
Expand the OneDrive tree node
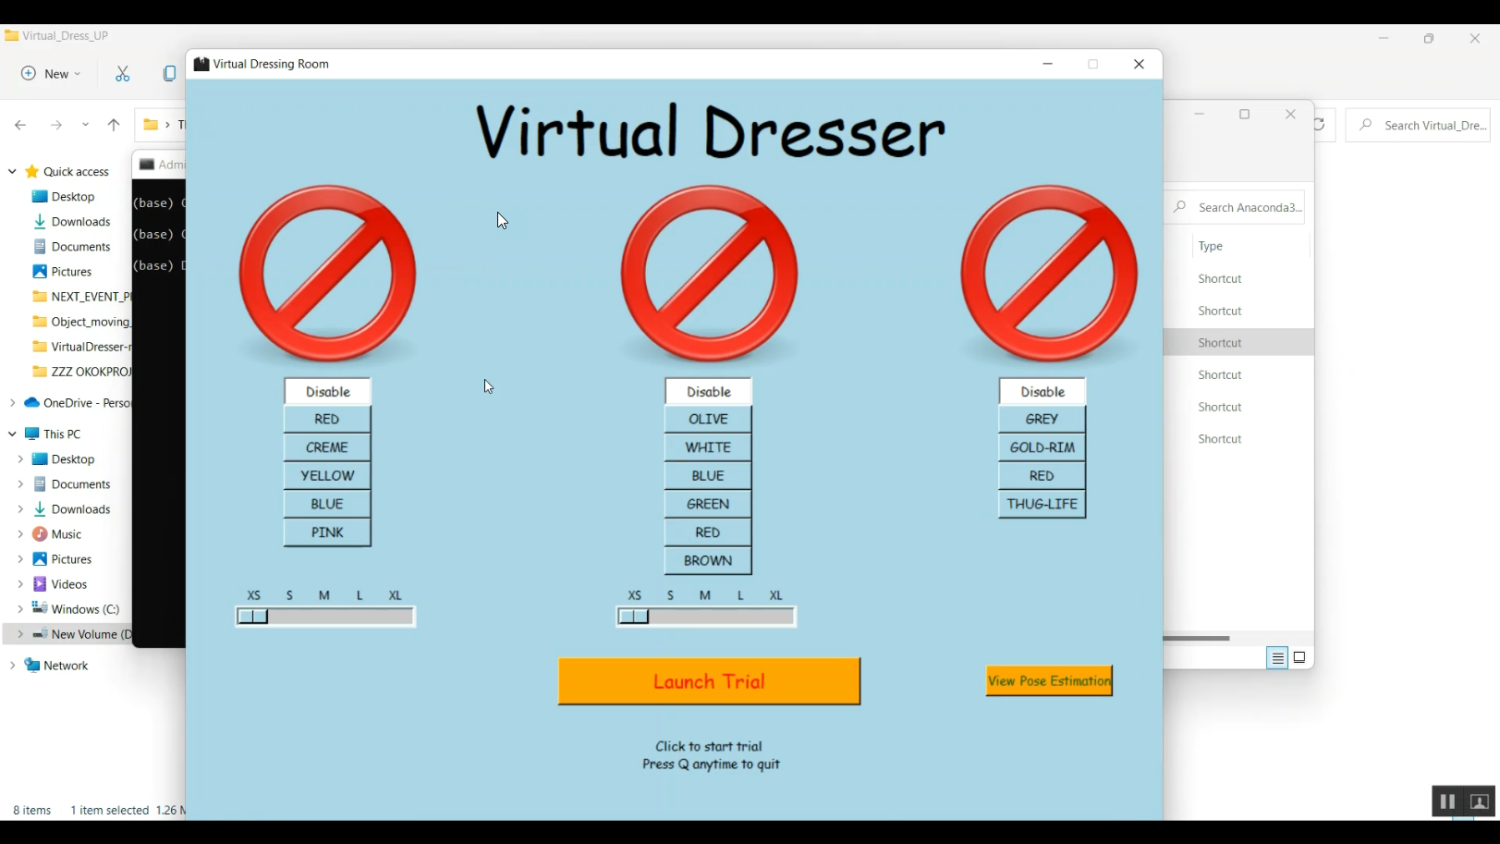[x=12, y=403]
